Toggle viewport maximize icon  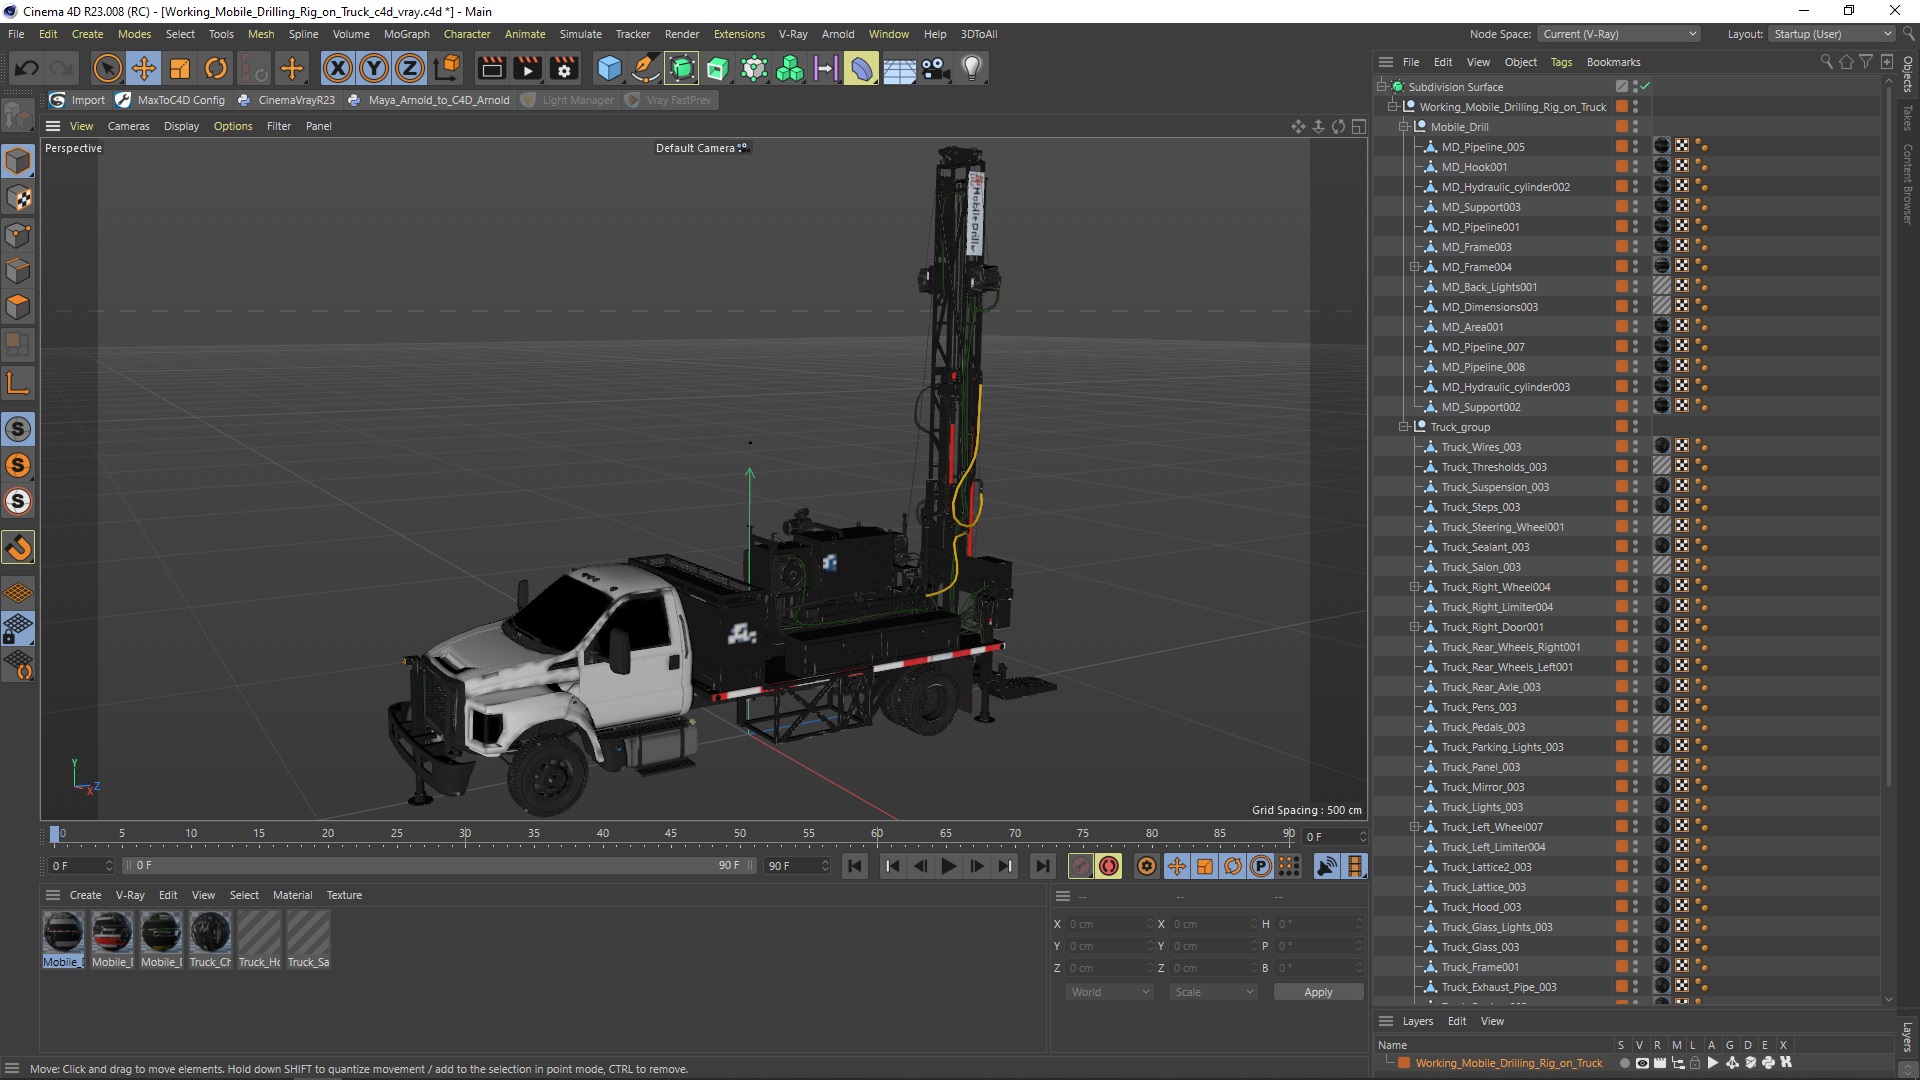[x=1358, y=126]
